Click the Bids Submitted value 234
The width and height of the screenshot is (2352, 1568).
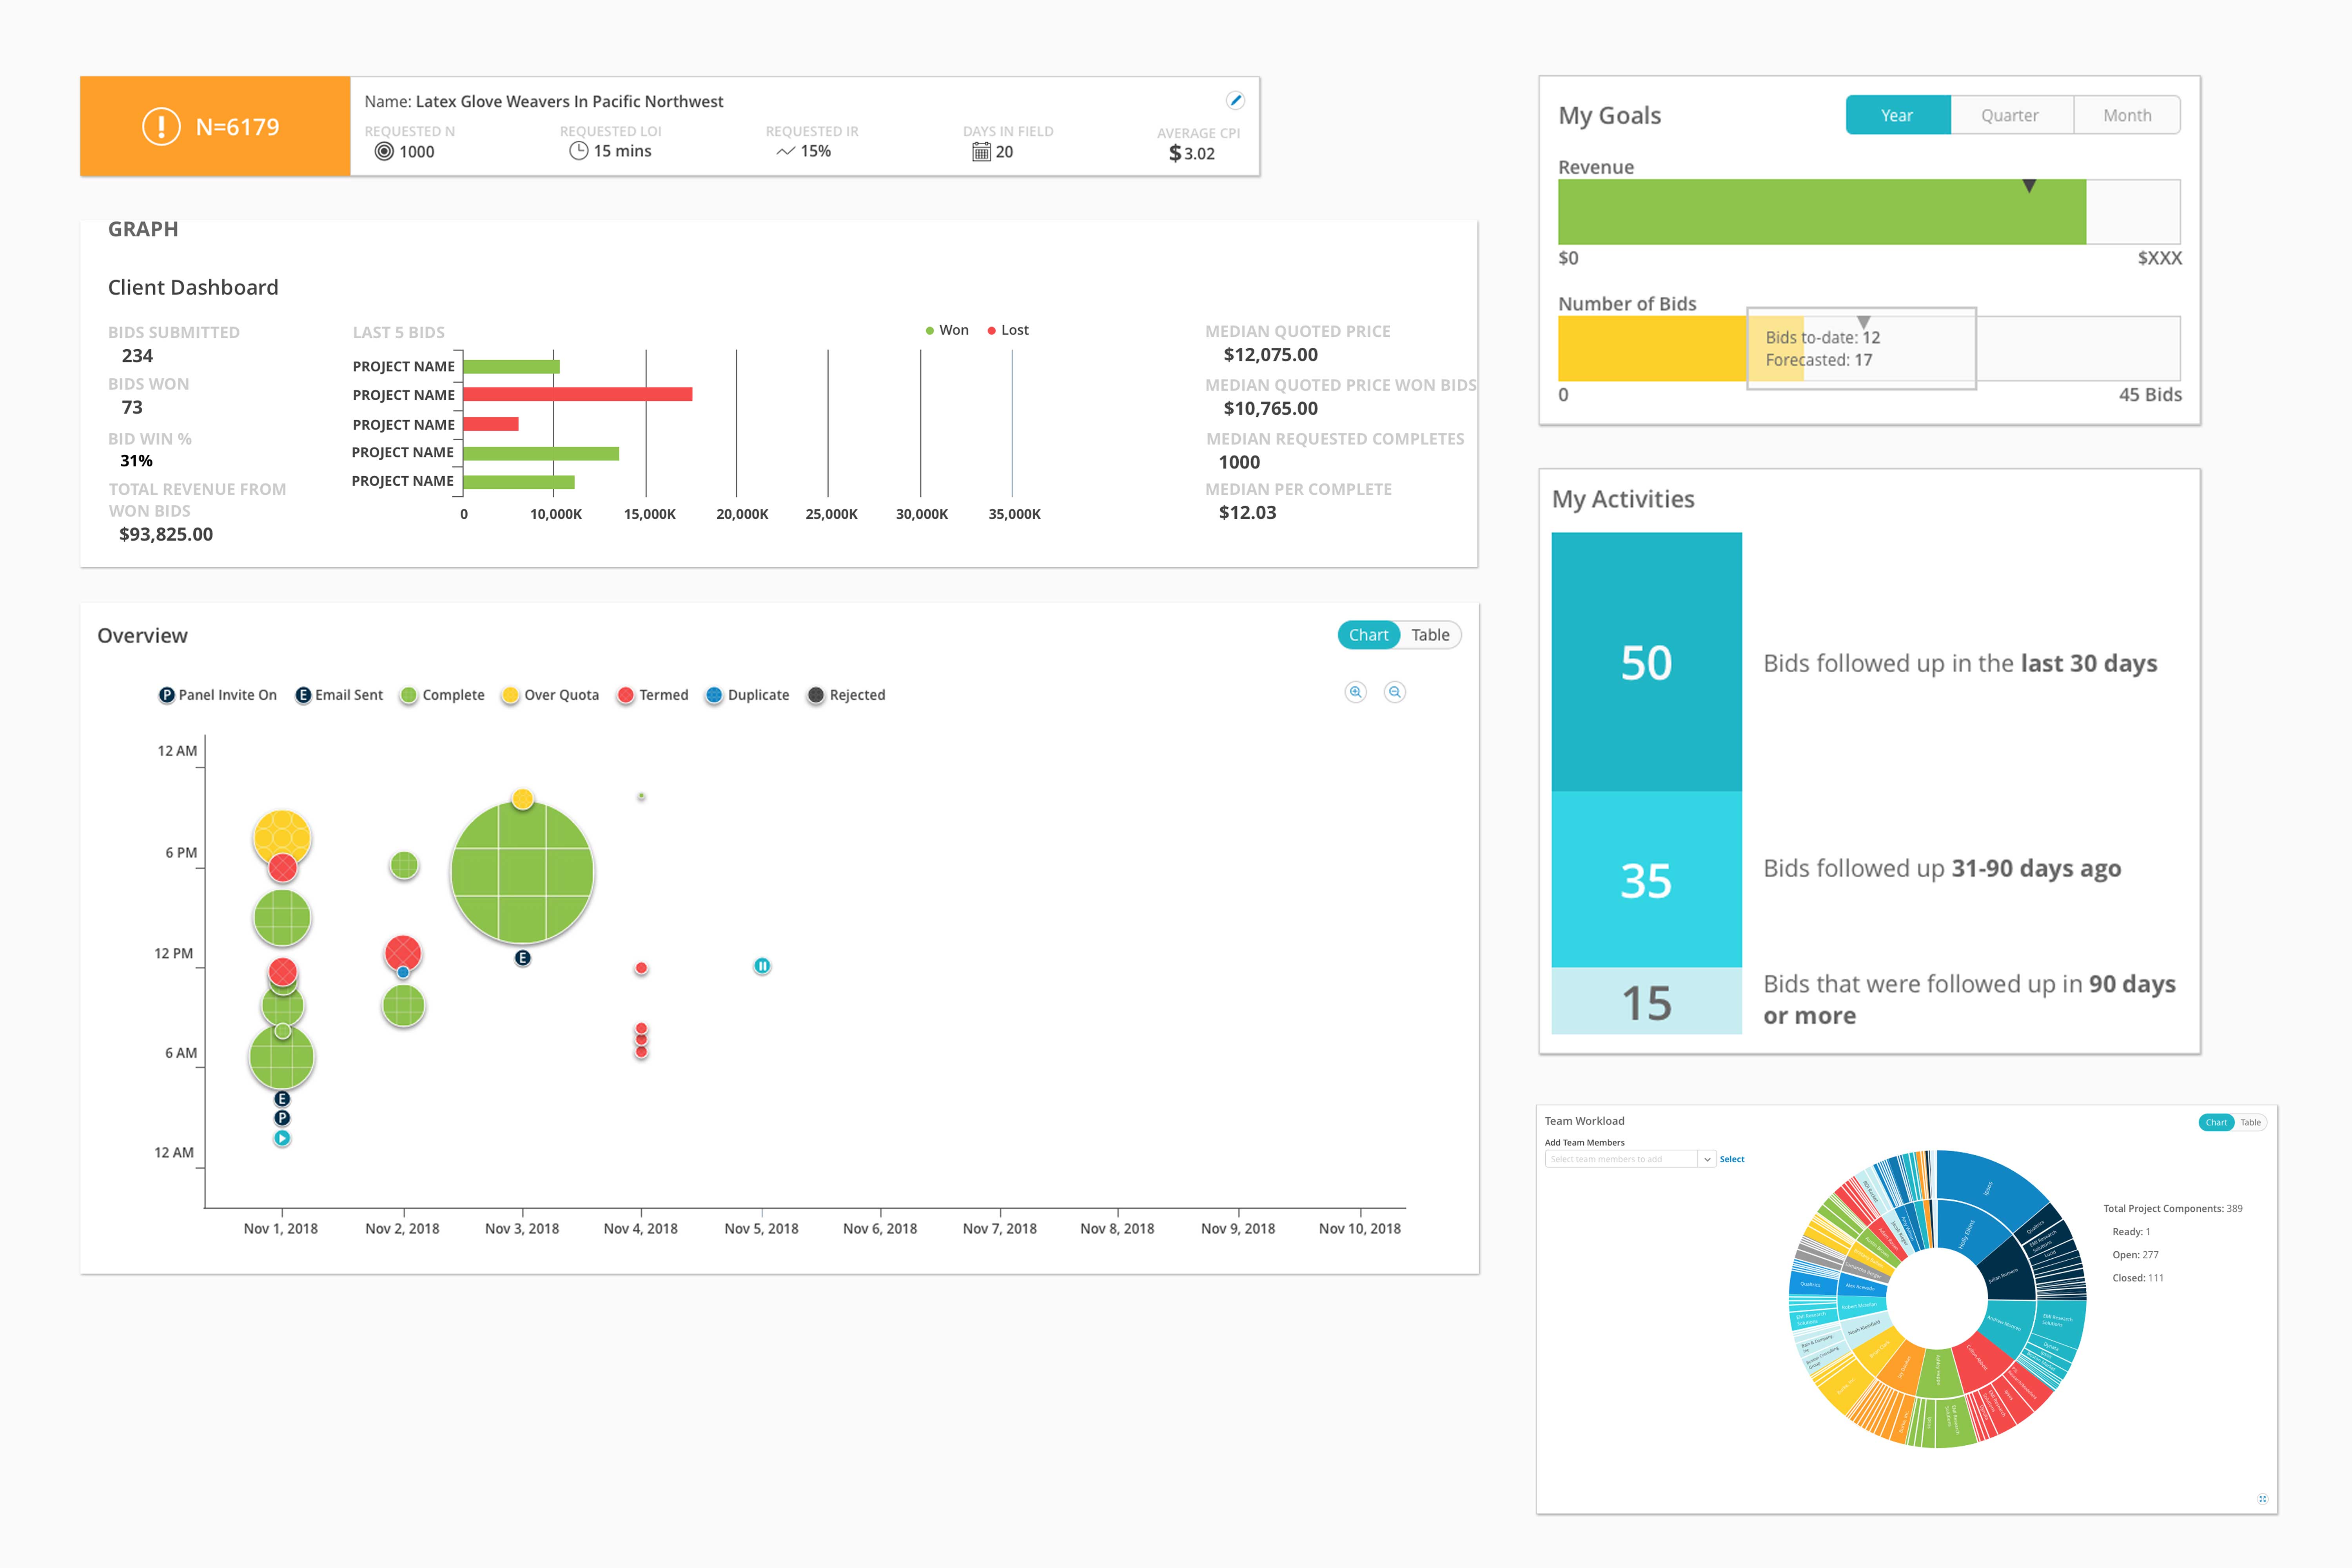[137, 355]
